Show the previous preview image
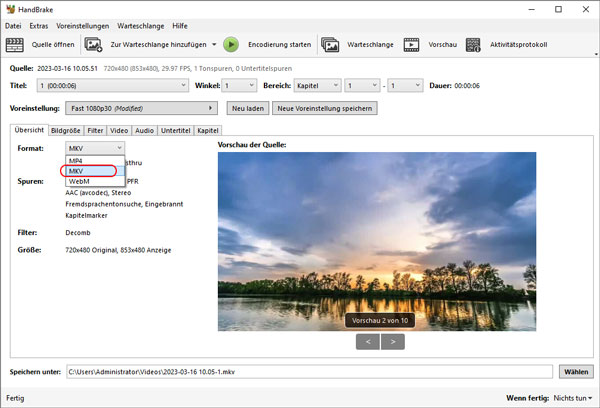 pyautogui.click(x=368, y=341)
